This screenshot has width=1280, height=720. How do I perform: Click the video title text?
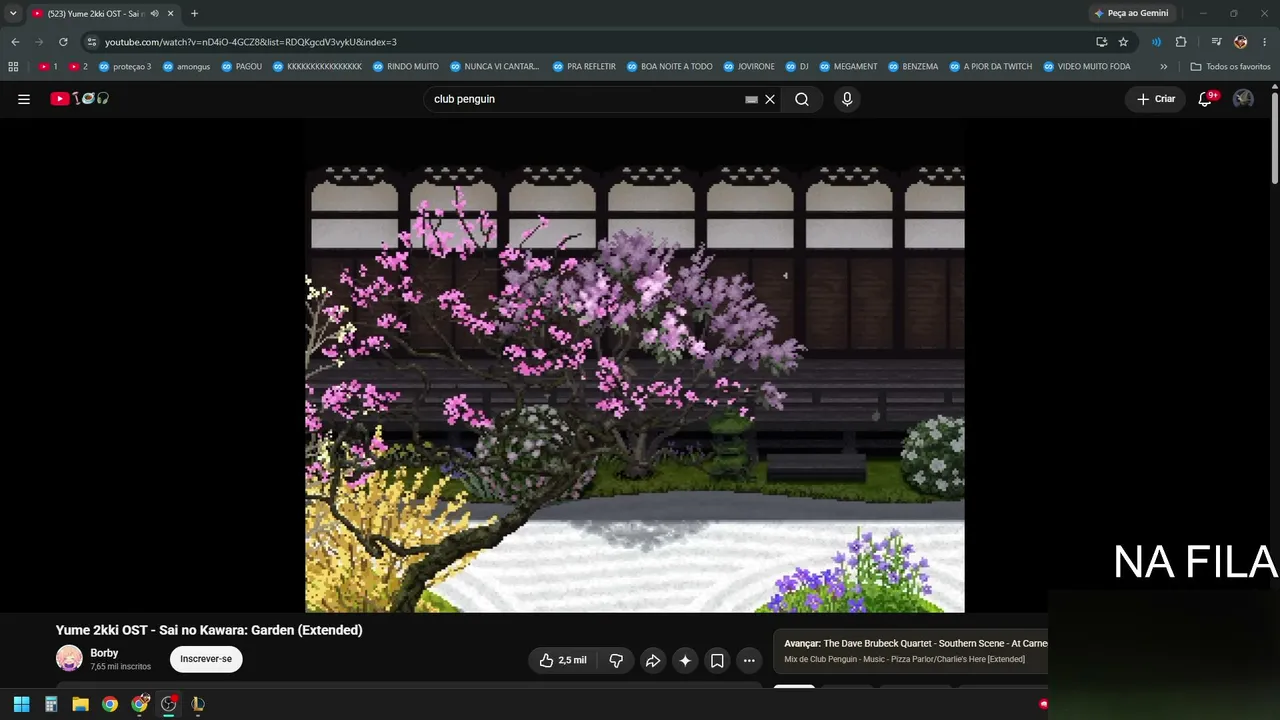pos(209,630)
